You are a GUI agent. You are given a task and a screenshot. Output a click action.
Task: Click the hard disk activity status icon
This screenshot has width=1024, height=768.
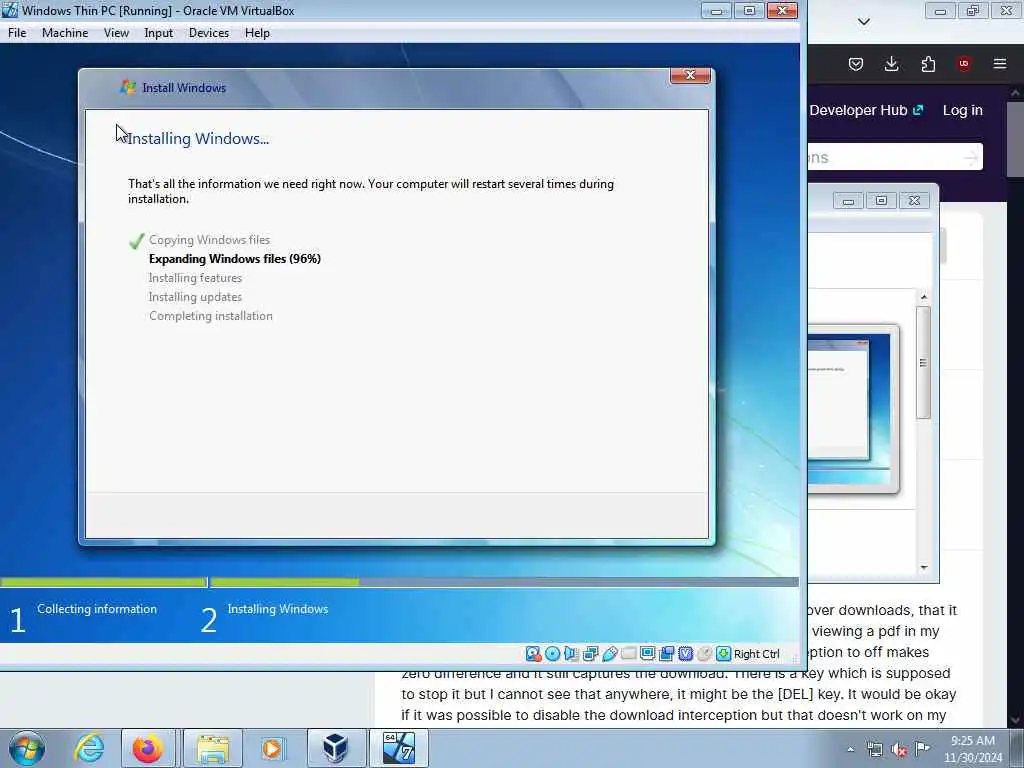[534, 654]
